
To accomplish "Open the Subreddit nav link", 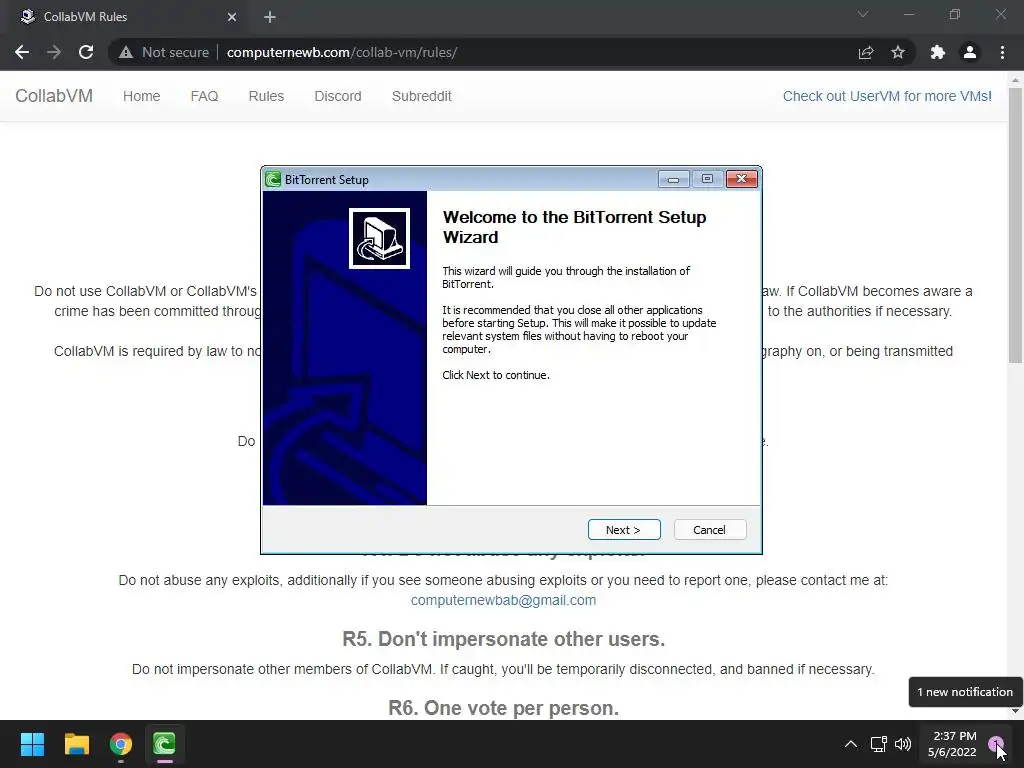I will [422, 96].
